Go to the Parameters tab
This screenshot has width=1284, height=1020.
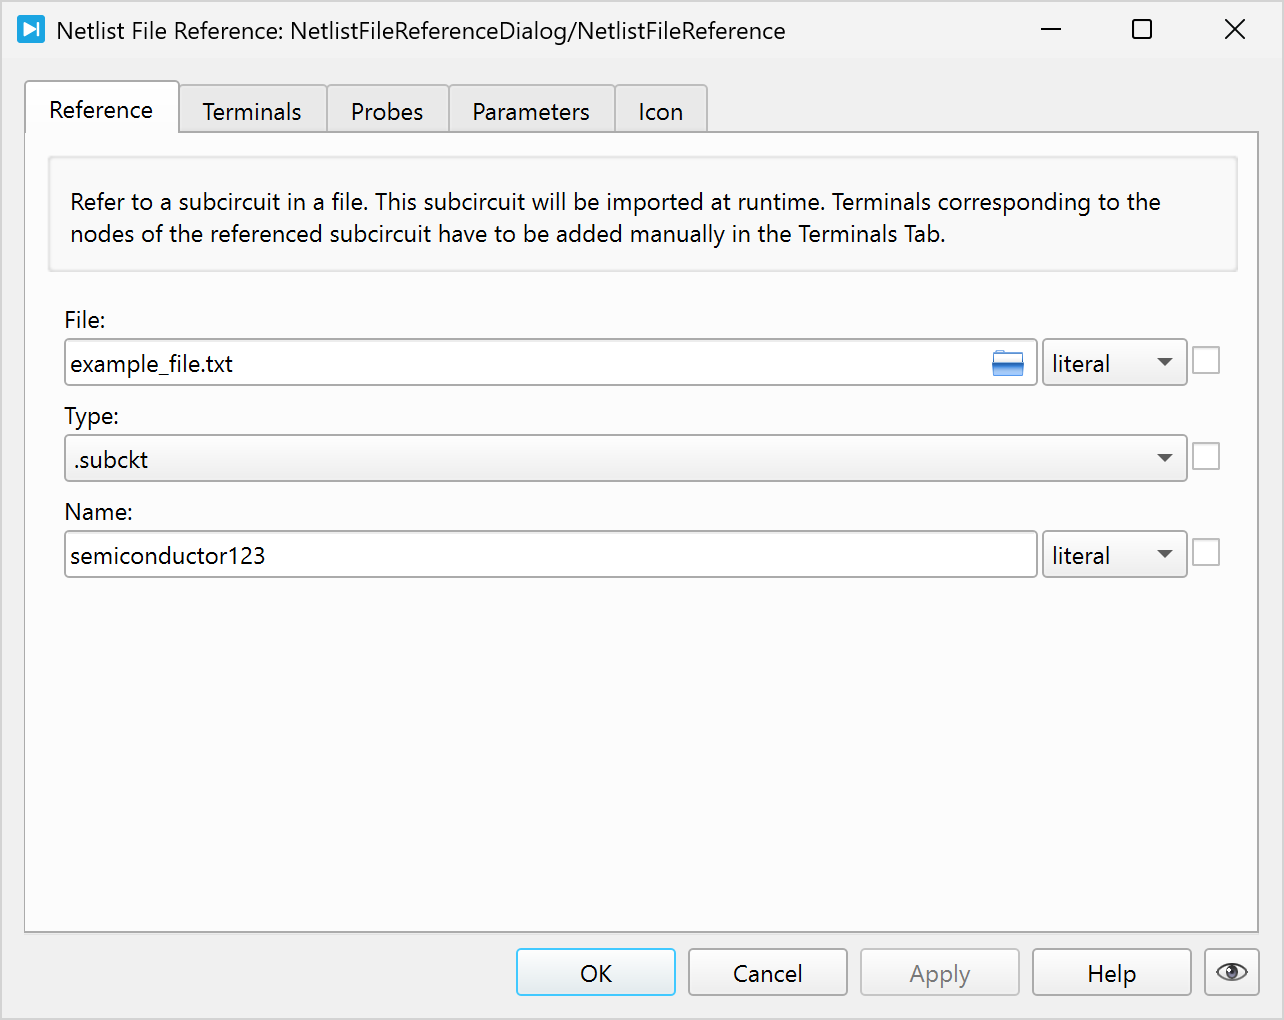[531, 111]
